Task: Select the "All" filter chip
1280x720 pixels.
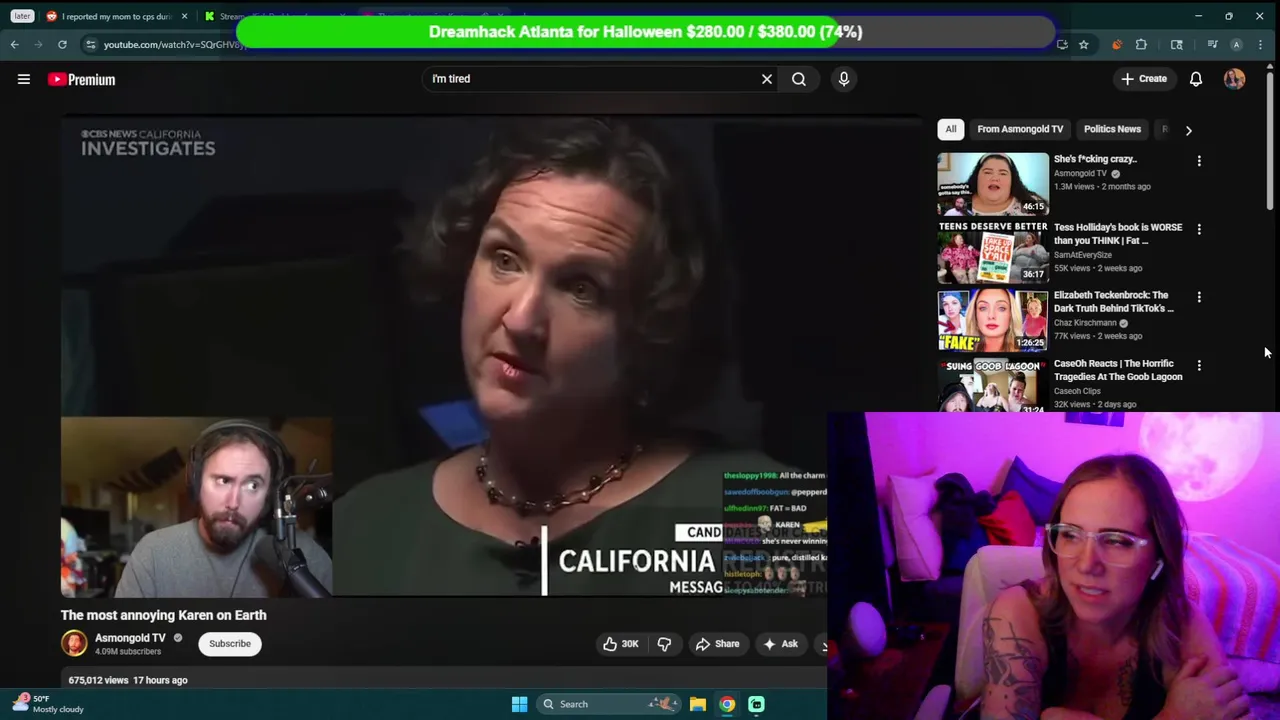Action: point(951,129)
